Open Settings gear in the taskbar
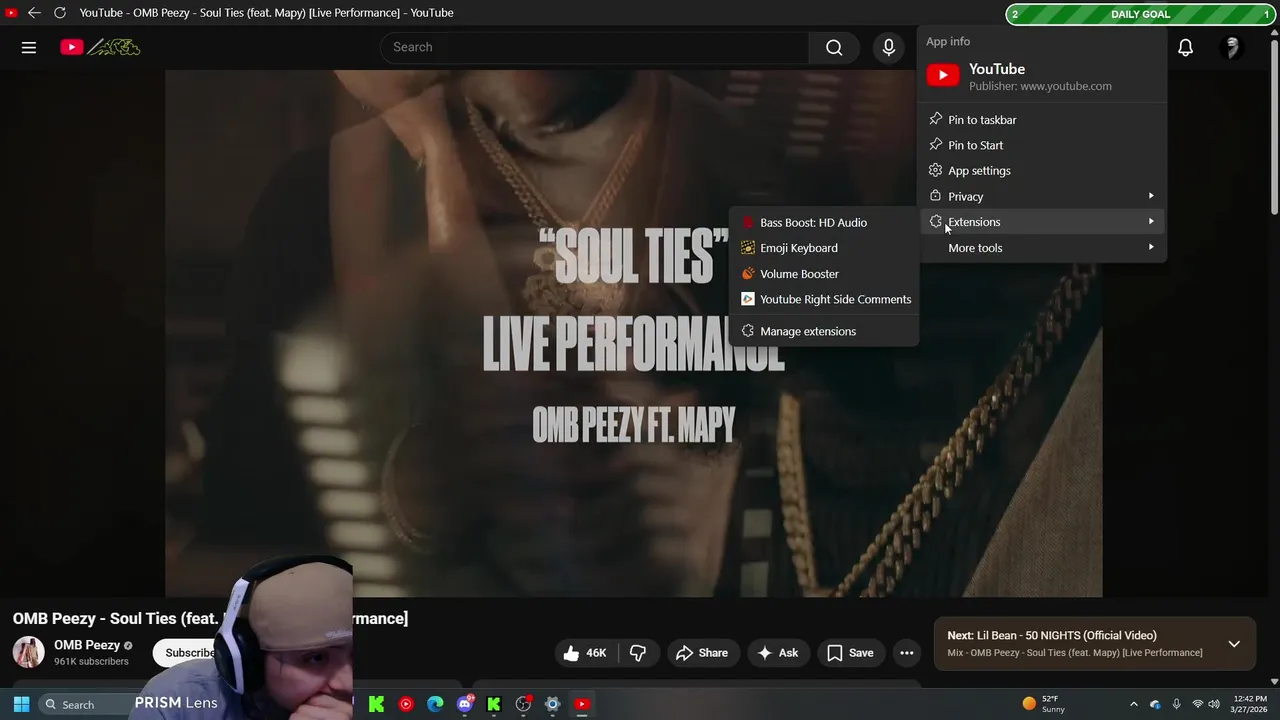The width and height of the screenshot is (1280, 720). click(x=552, y=704)
